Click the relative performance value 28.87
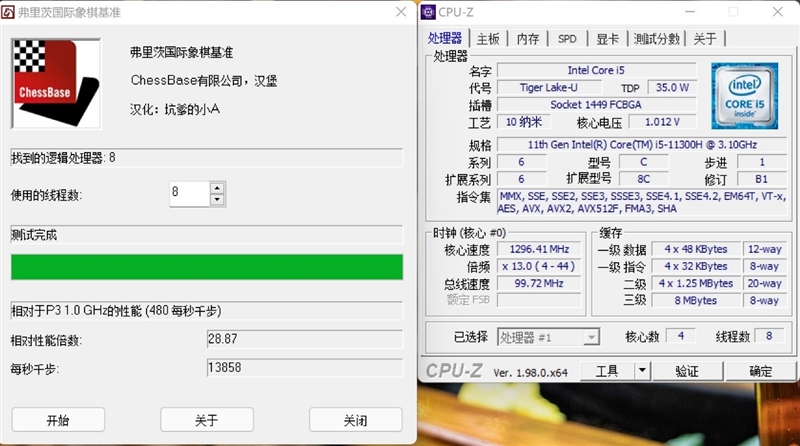800x446 pixels. pyautogui.click(x=305, y=339)
